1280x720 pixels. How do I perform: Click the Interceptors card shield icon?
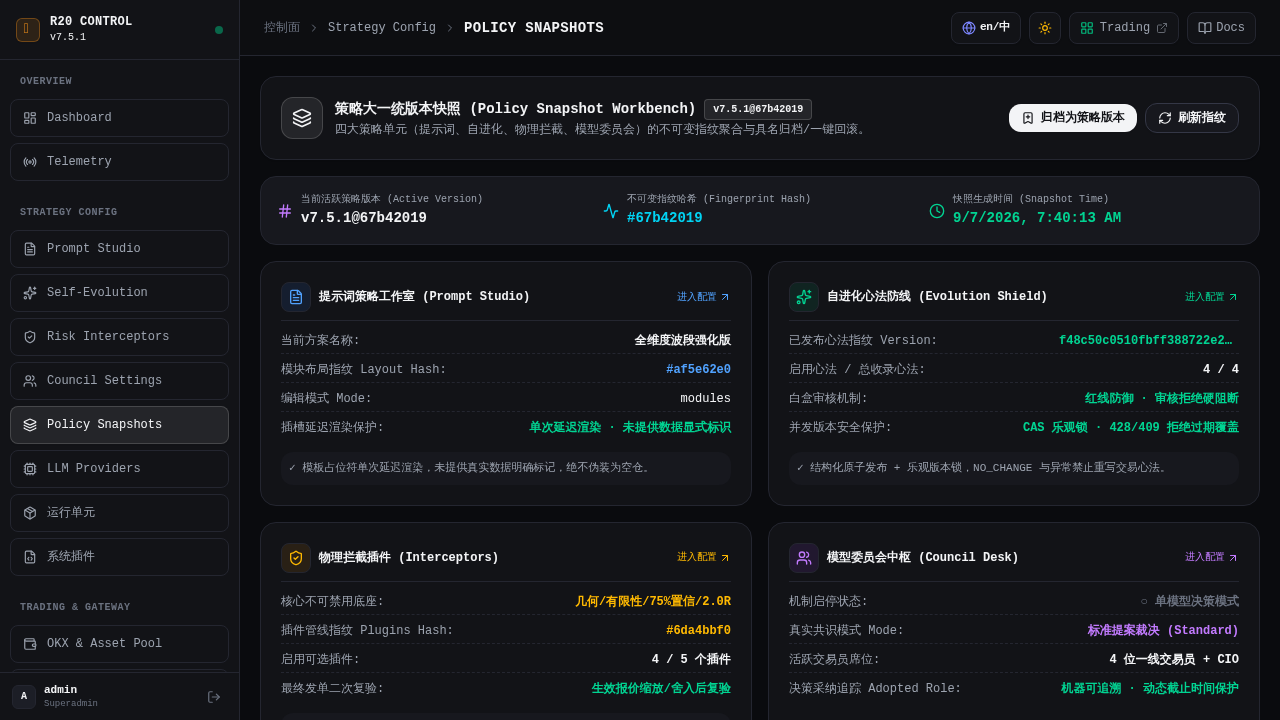pyautogui.click(x=296, y=558)
